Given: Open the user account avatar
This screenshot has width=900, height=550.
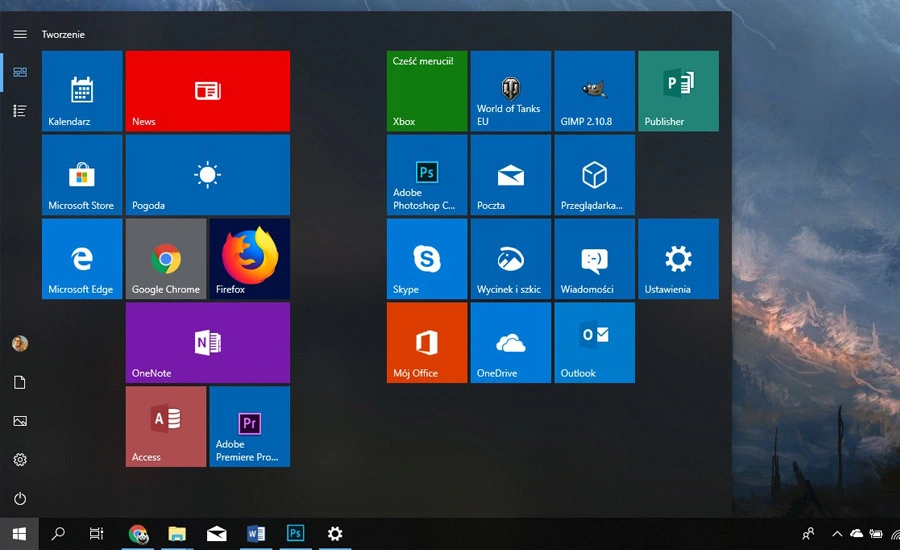Looking at the screenshot, I should pyautogui.click(x=20, y=343).
